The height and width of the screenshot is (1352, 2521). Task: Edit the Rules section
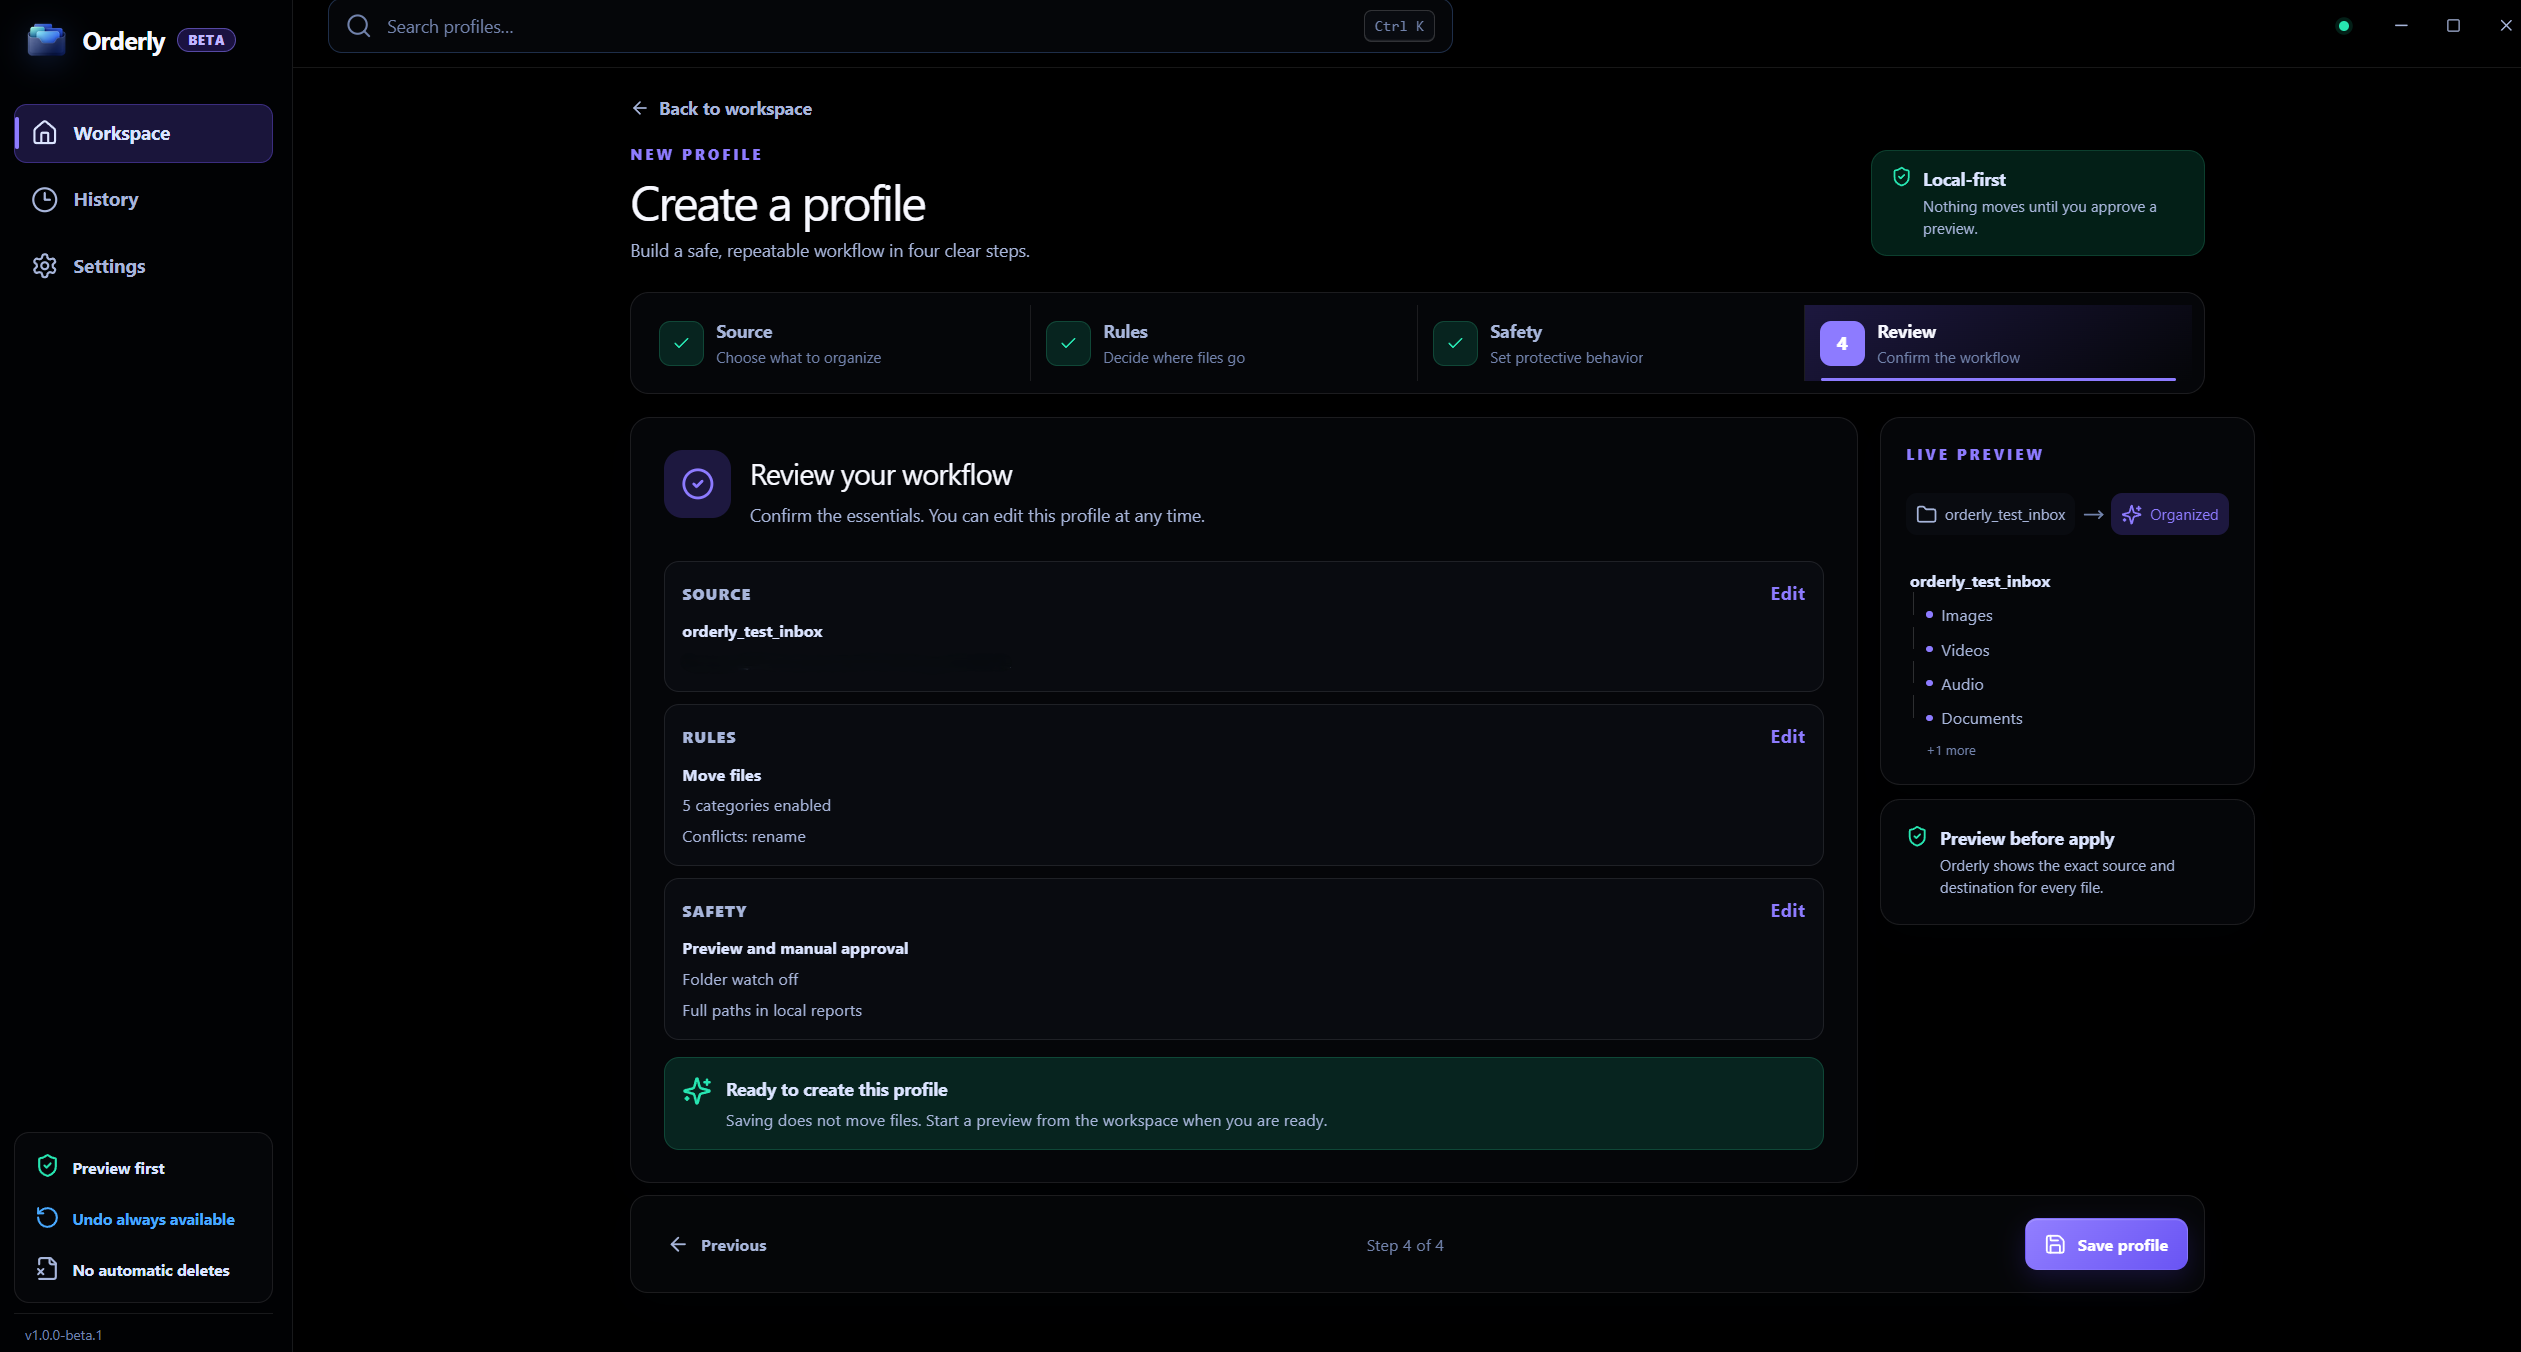(1787, 736)
